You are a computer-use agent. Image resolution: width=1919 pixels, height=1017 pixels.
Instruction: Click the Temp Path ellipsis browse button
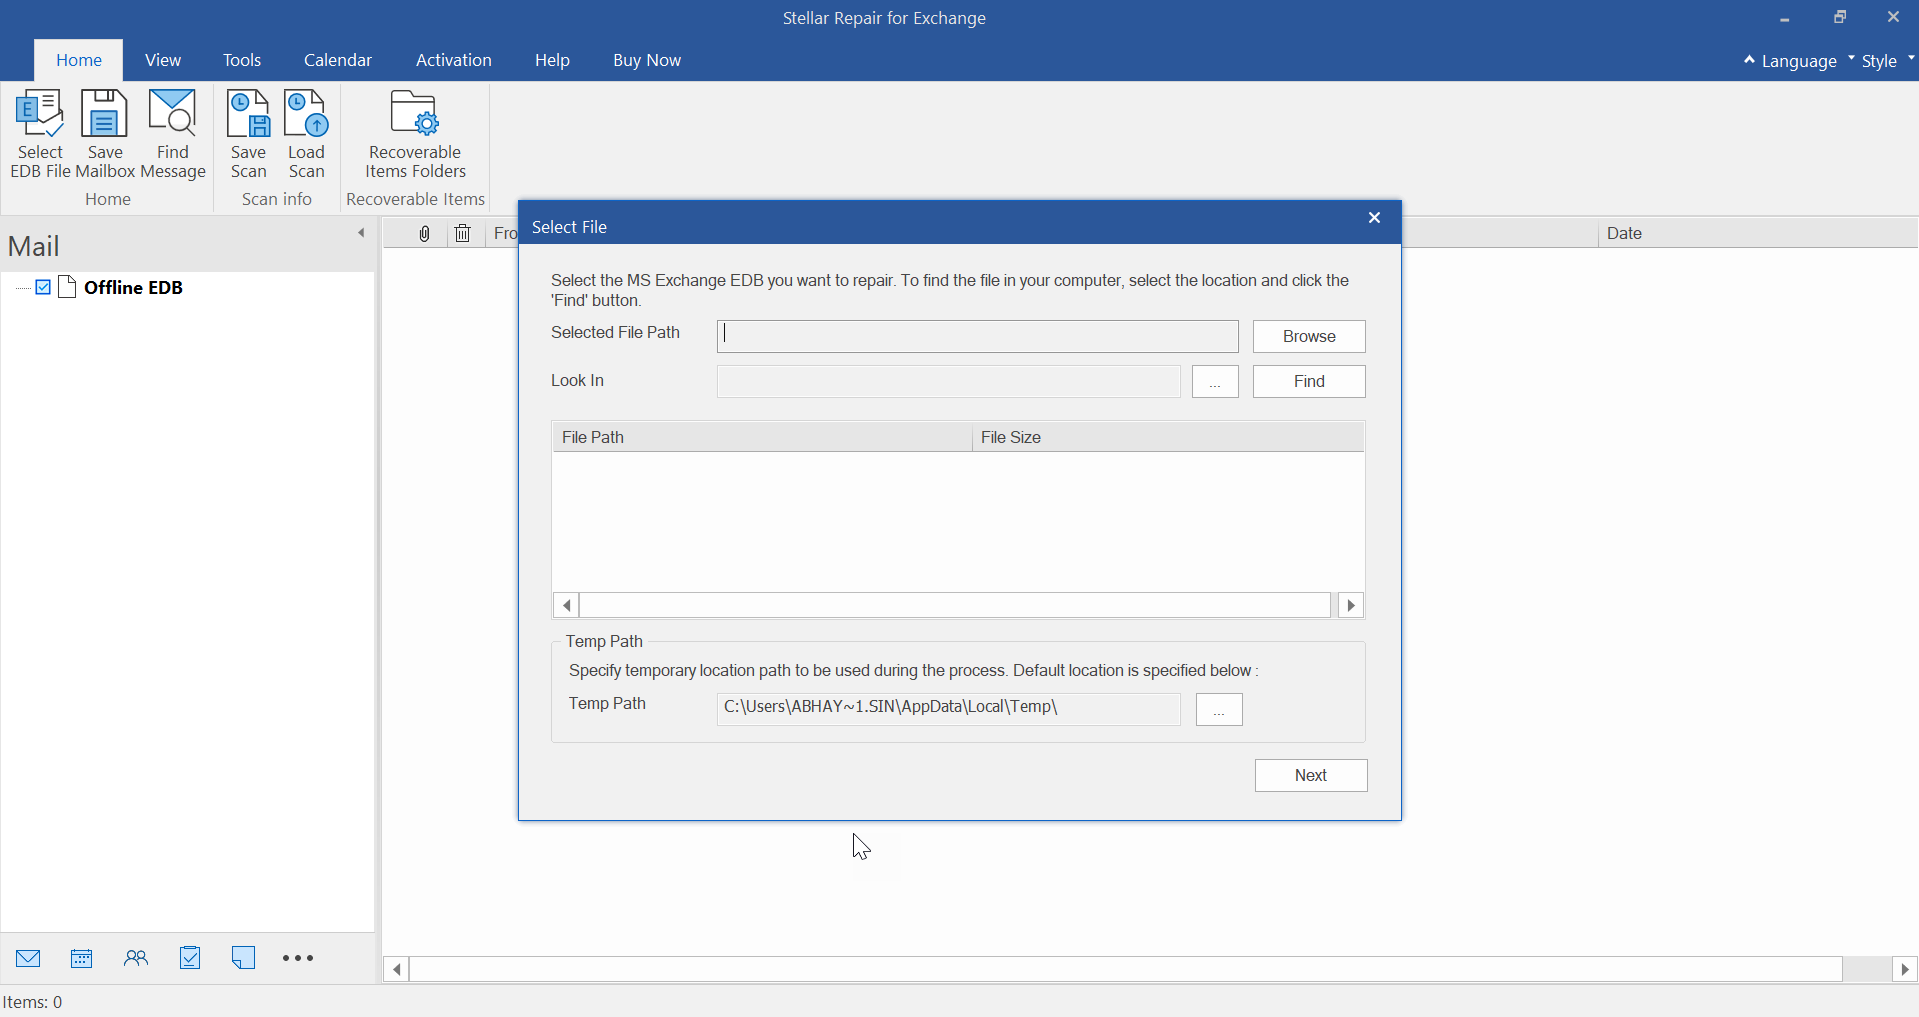coord(1218,709)
